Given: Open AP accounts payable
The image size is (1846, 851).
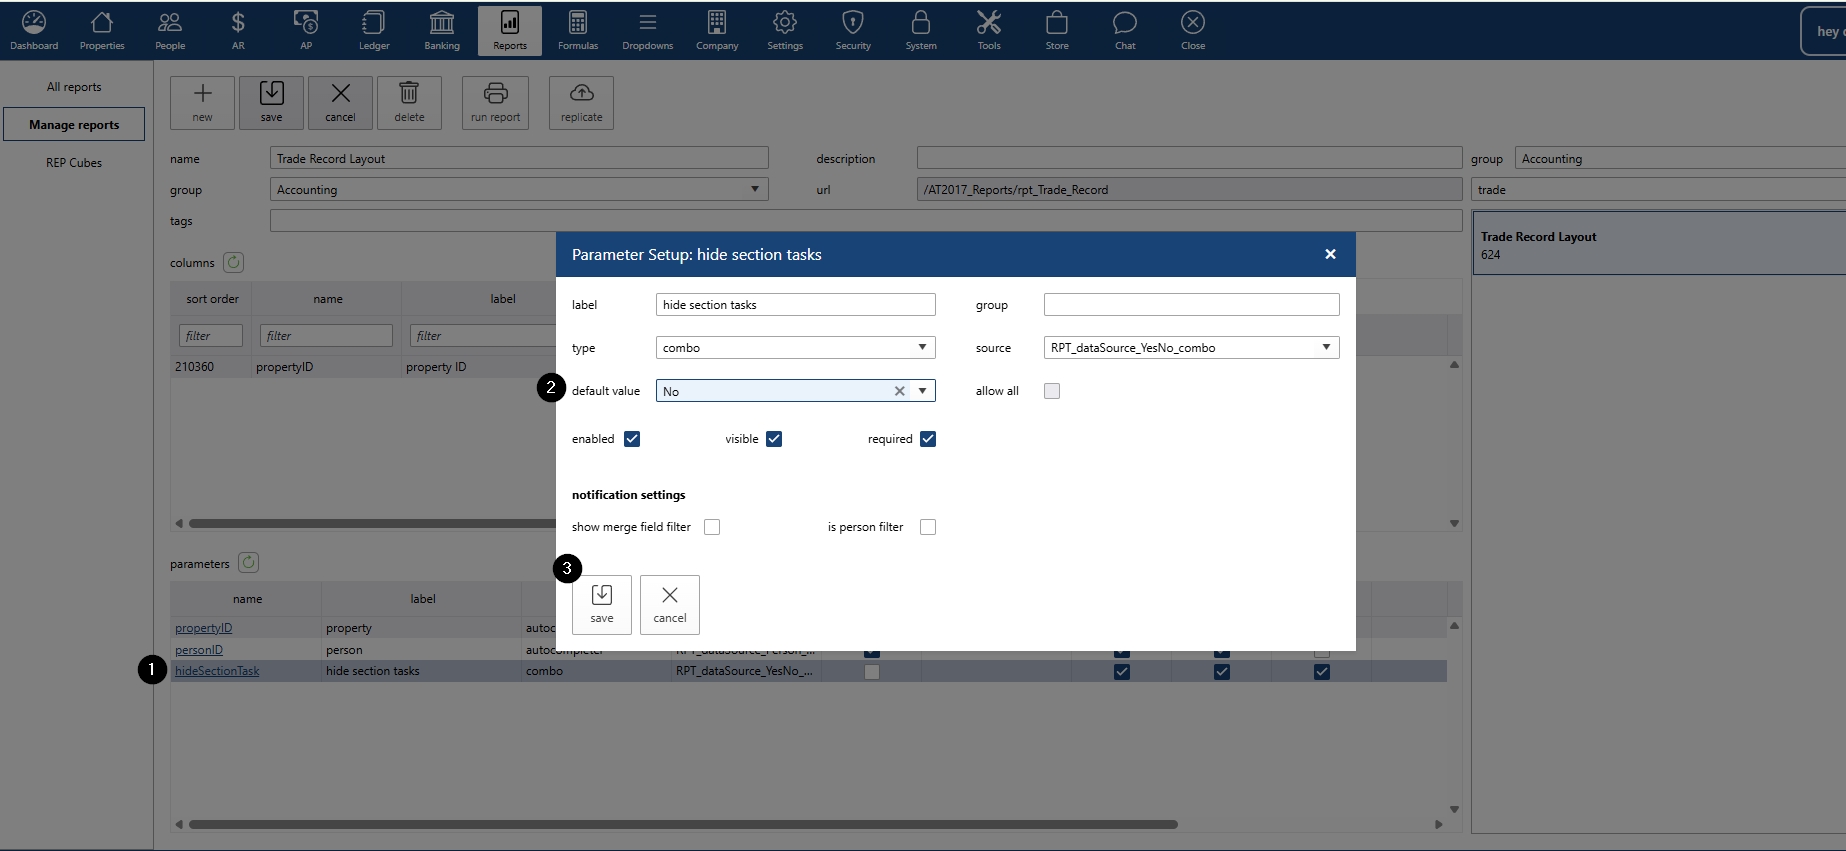Looking at the screenshot, I should [306, 31].
